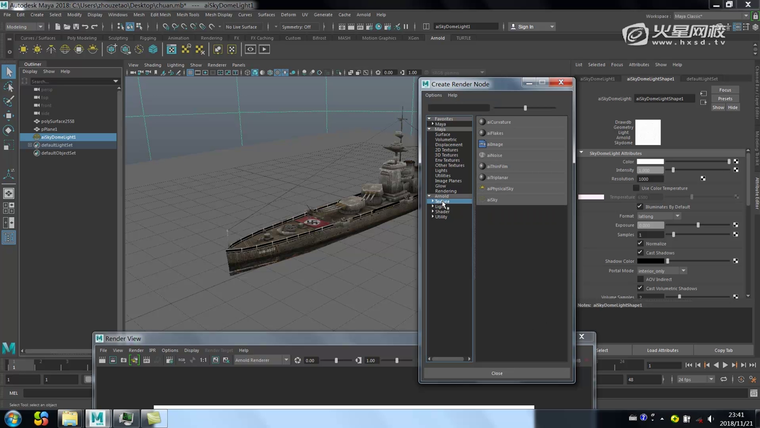Image resolution: width=760 pixels, height=428 pixels.
Task: Activate the Select tool in toolbox
Action: [9, 72]
